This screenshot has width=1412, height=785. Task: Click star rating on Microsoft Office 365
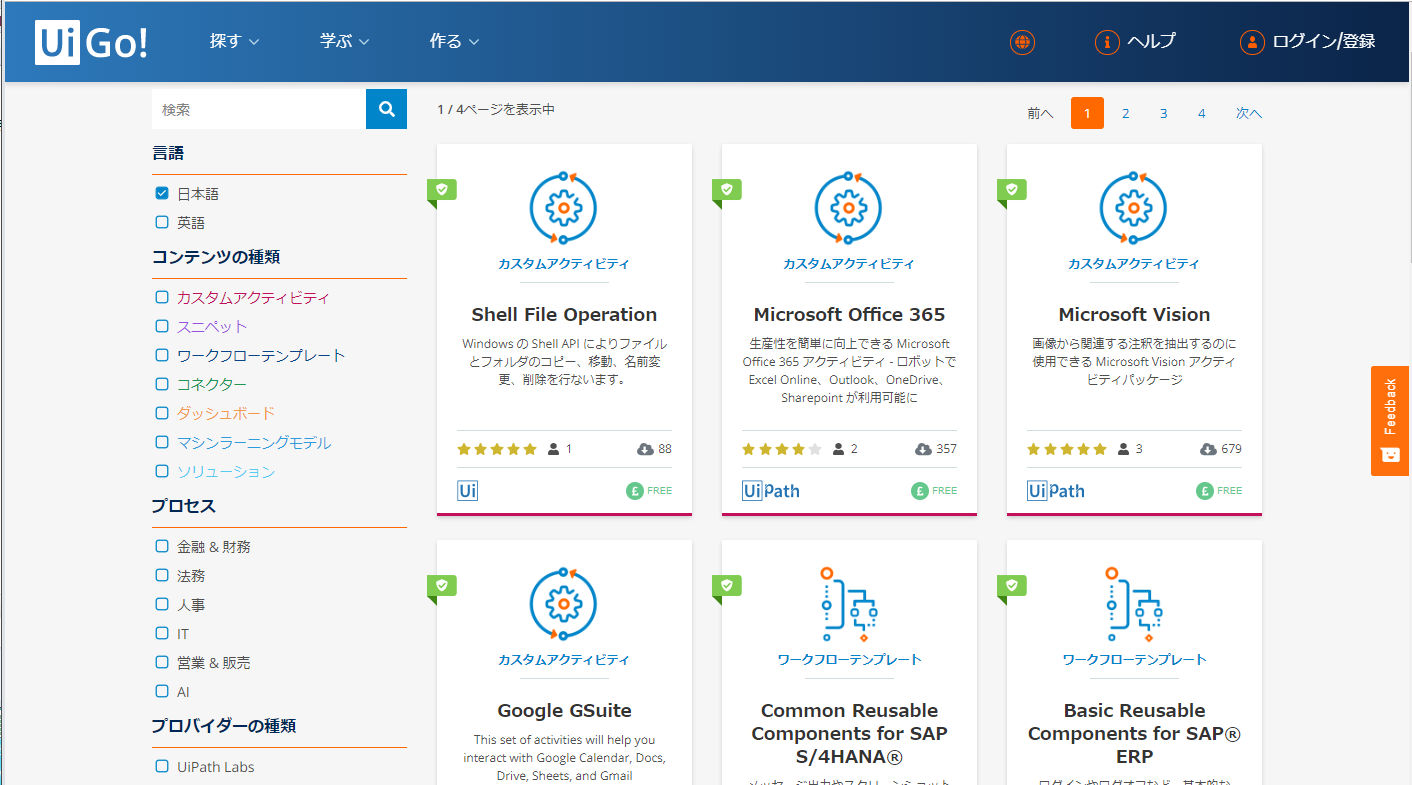pyautogui.click(x=782, y=449)
